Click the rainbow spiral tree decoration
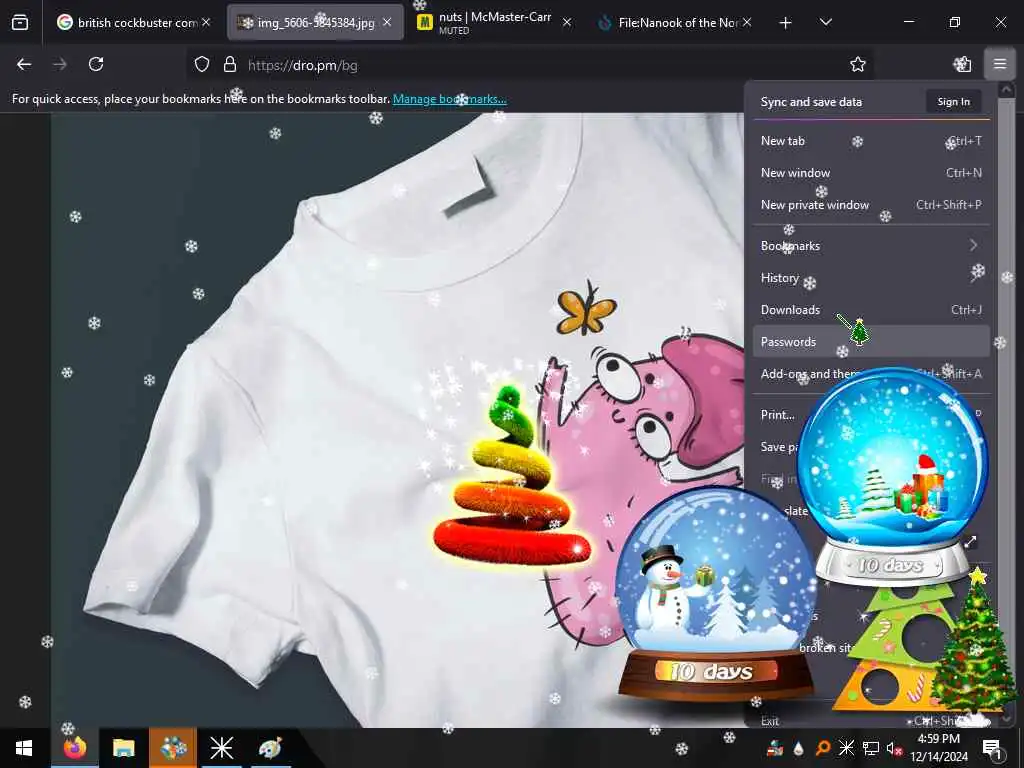 click(513, 475)
